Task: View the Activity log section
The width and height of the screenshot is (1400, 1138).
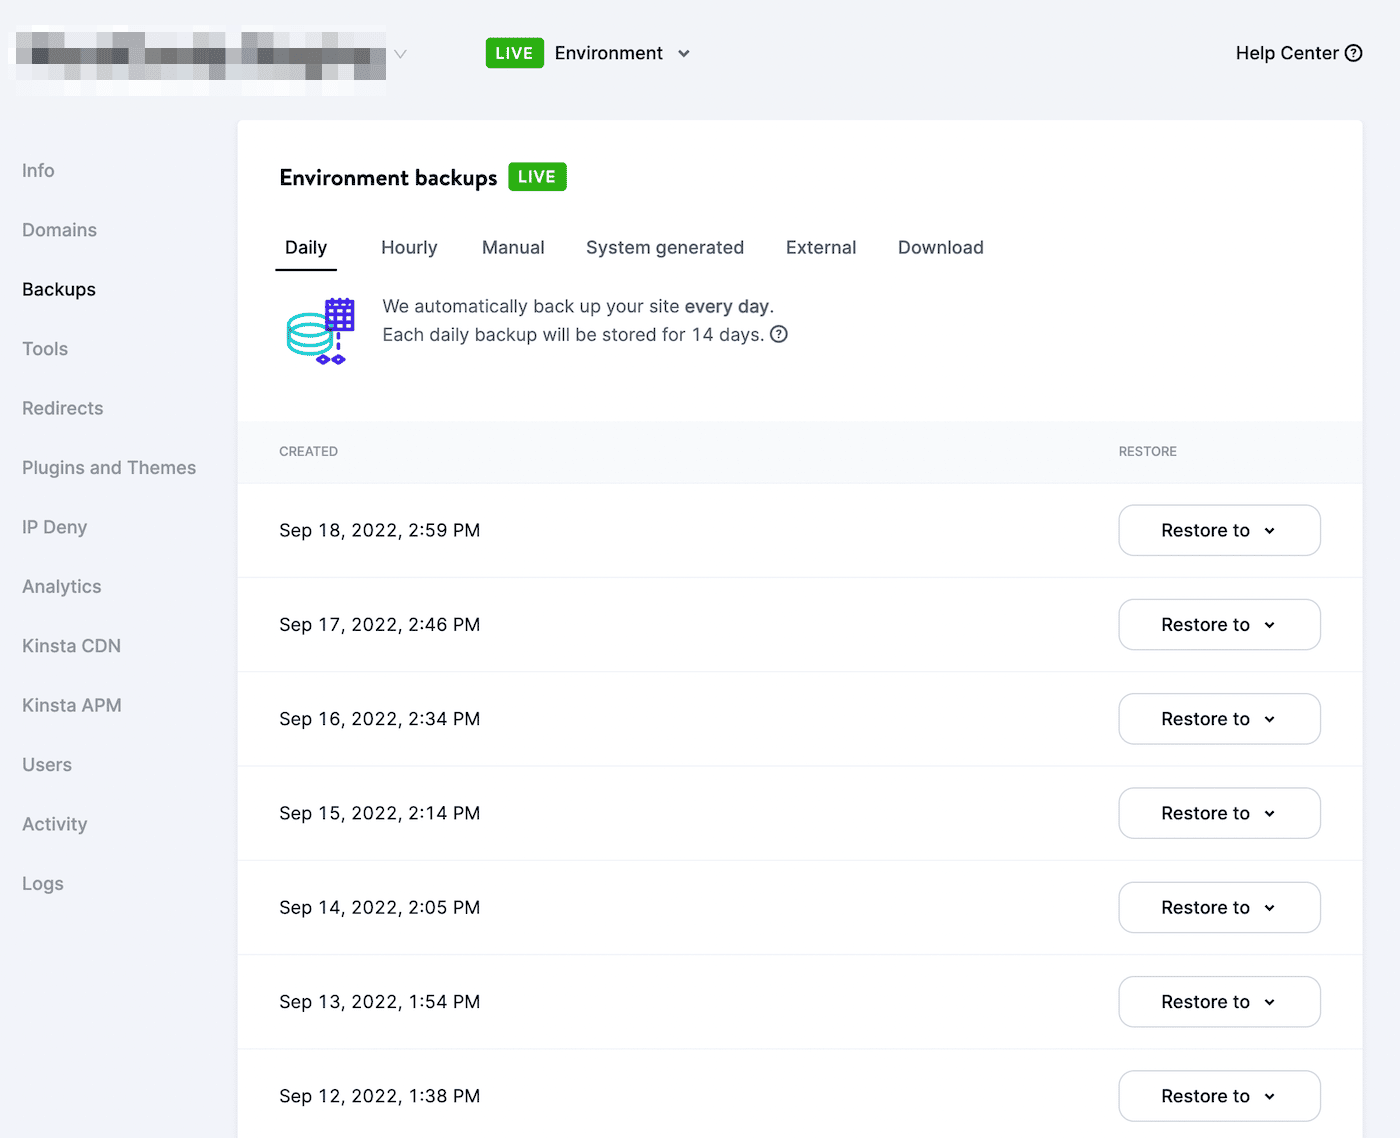Action: 54,823
